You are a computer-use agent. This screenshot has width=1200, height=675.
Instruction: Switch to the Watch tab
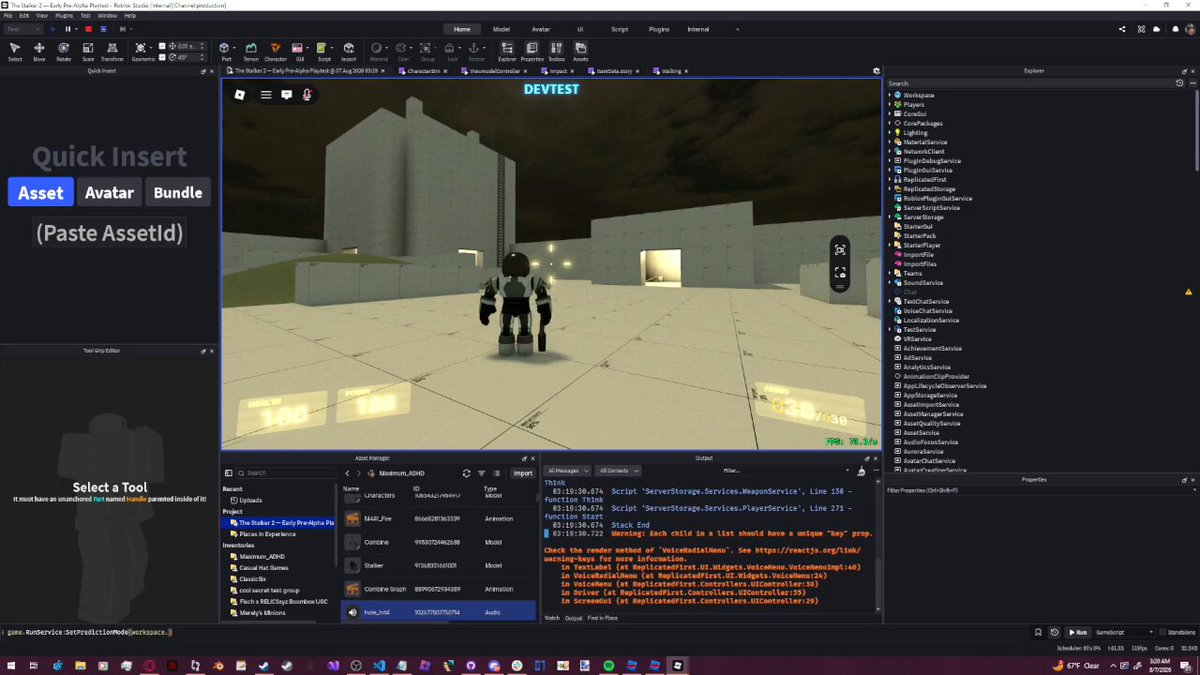pos(551,618)
